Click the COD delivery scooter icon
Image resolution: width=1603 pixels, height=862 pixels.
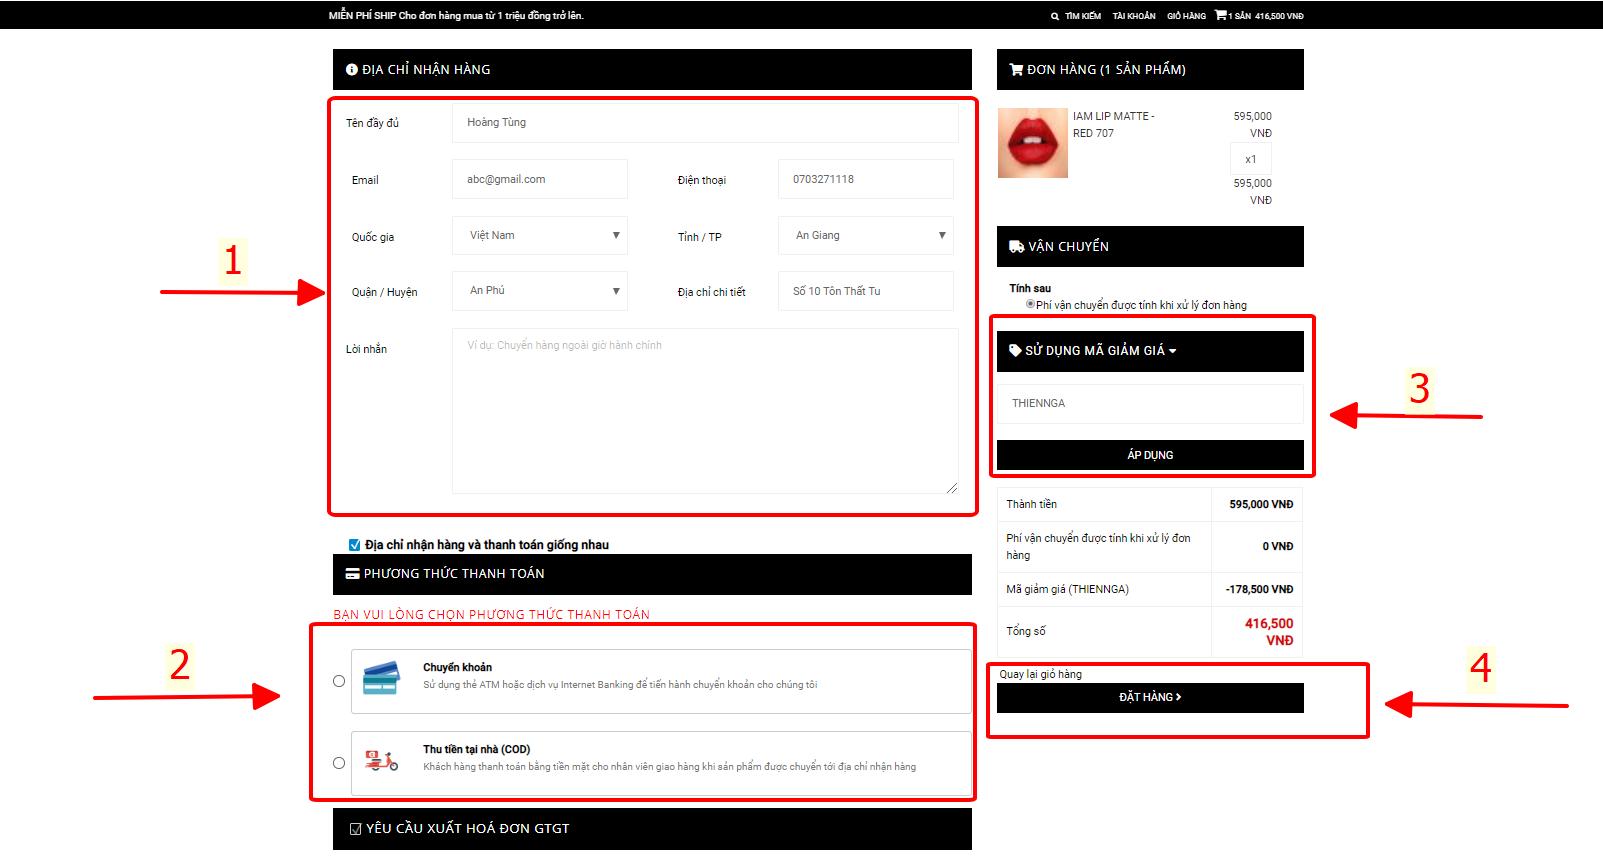(381, 761)
